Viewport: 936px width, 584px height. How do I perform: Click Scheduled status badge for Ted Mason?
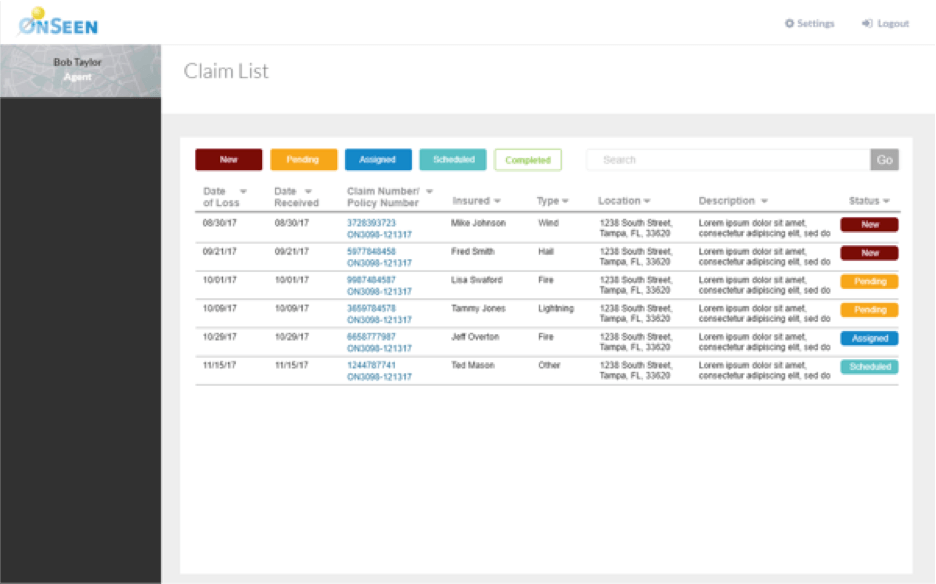869,367
